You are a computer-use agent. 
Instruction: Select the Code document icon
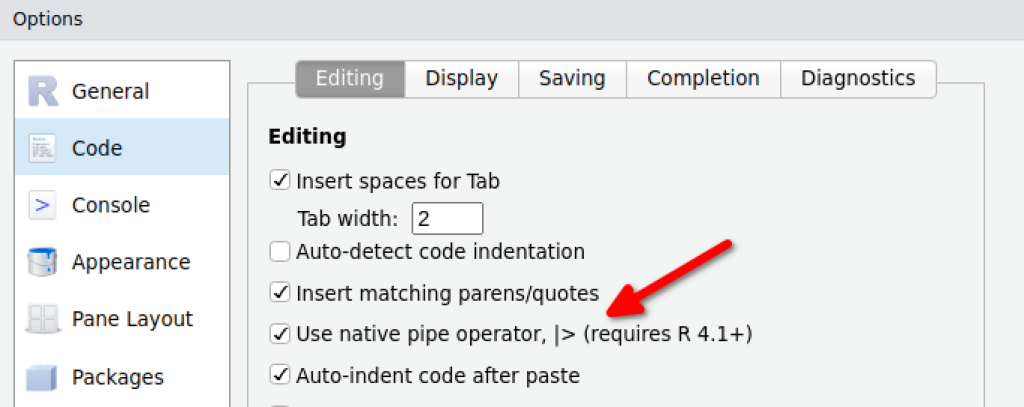(44, 148)
